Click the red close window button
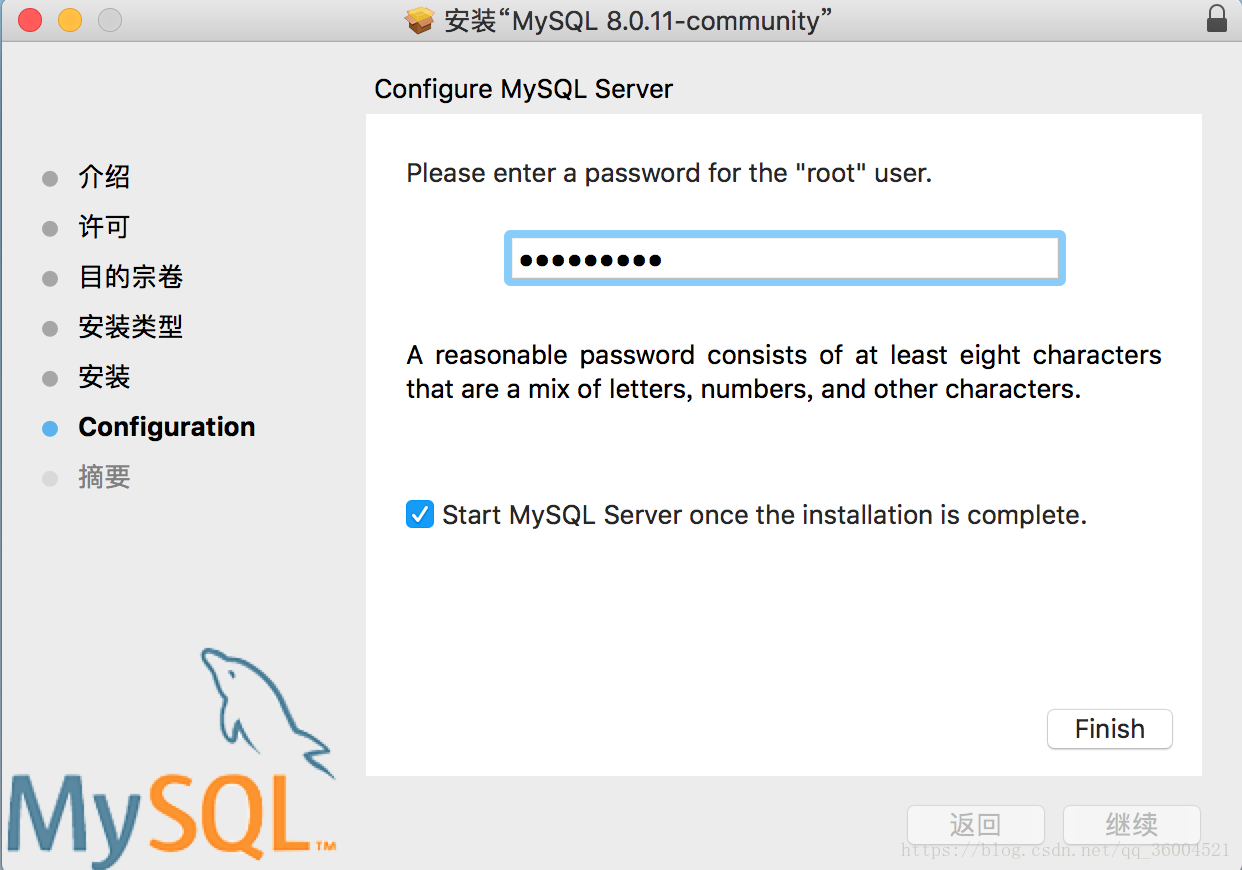 point(30,20)
